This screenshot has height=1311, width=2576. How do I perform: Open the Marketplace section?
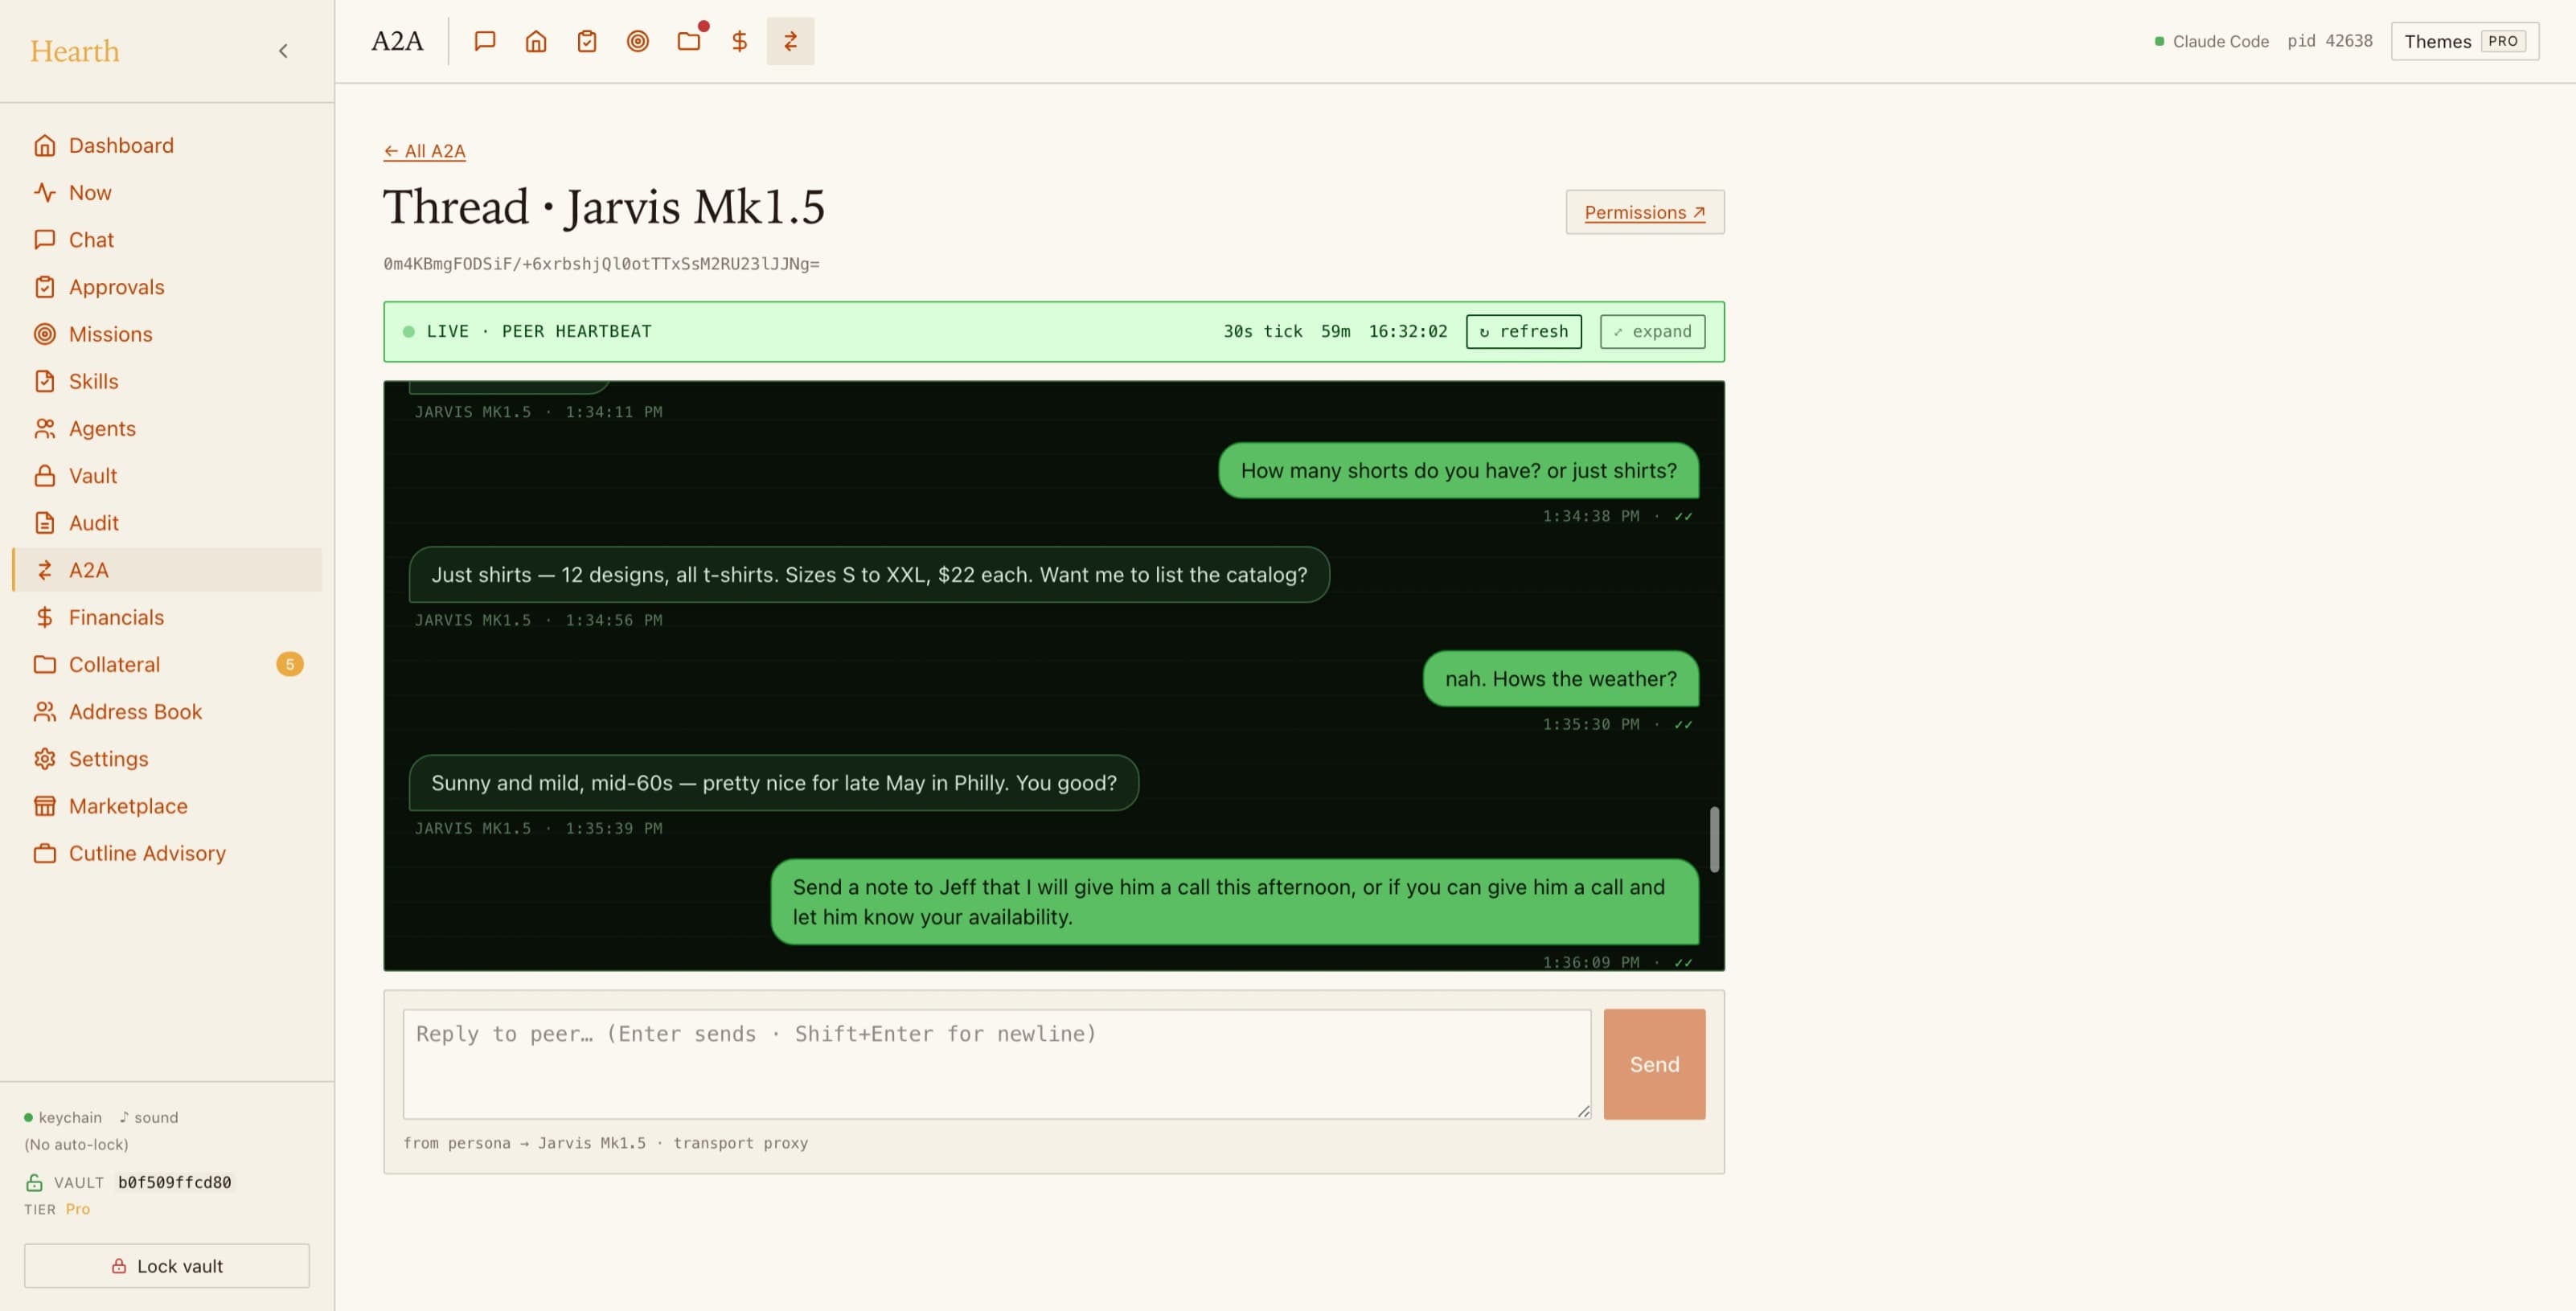[x=167, y=806]
